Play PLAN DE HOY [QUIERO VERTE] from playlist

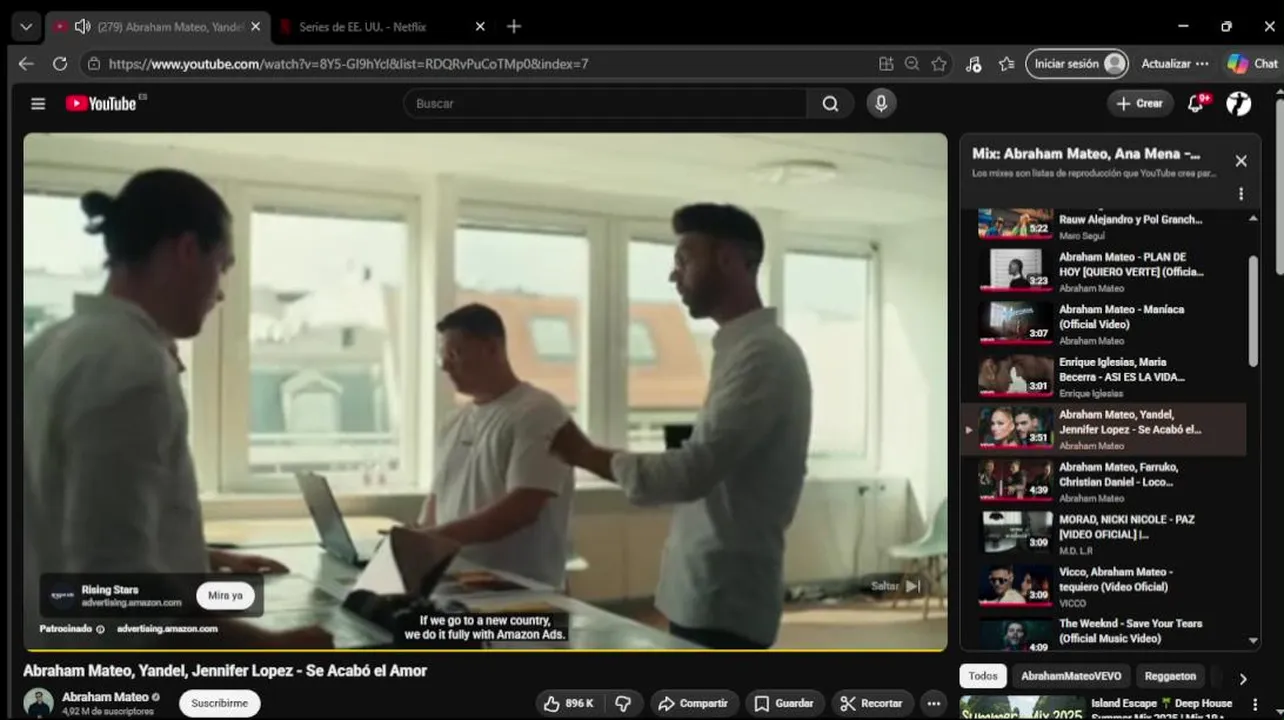pos(1105,272)
